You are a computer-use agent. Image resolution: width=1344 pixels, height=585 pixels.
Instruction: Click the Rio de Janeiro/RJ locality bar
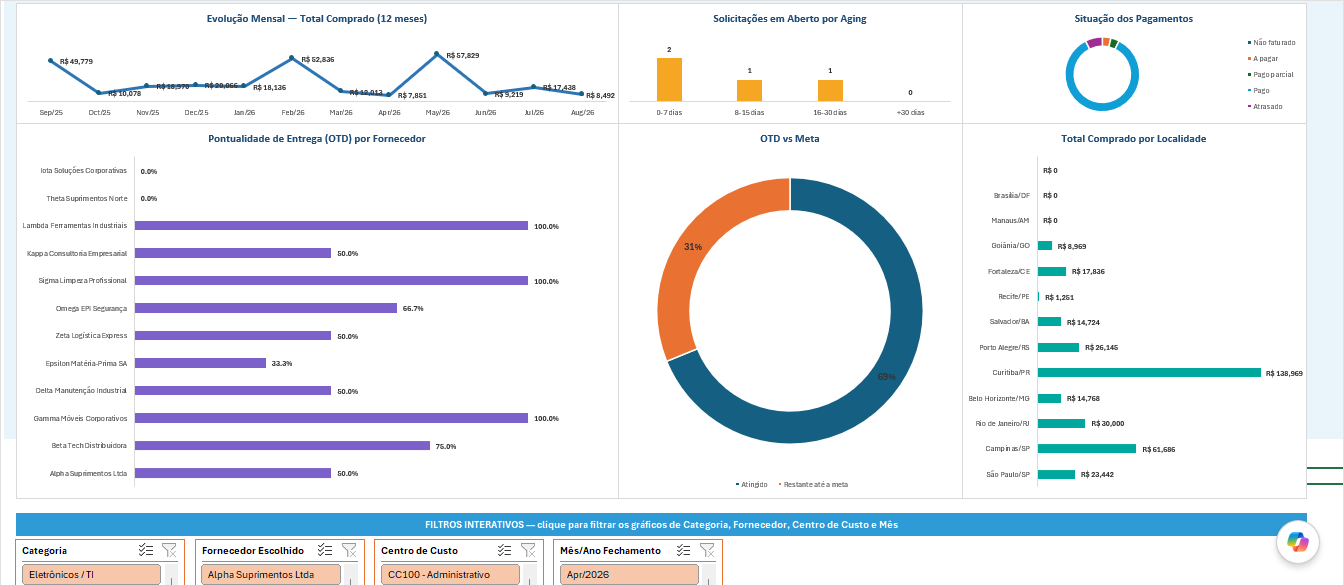1061,424
